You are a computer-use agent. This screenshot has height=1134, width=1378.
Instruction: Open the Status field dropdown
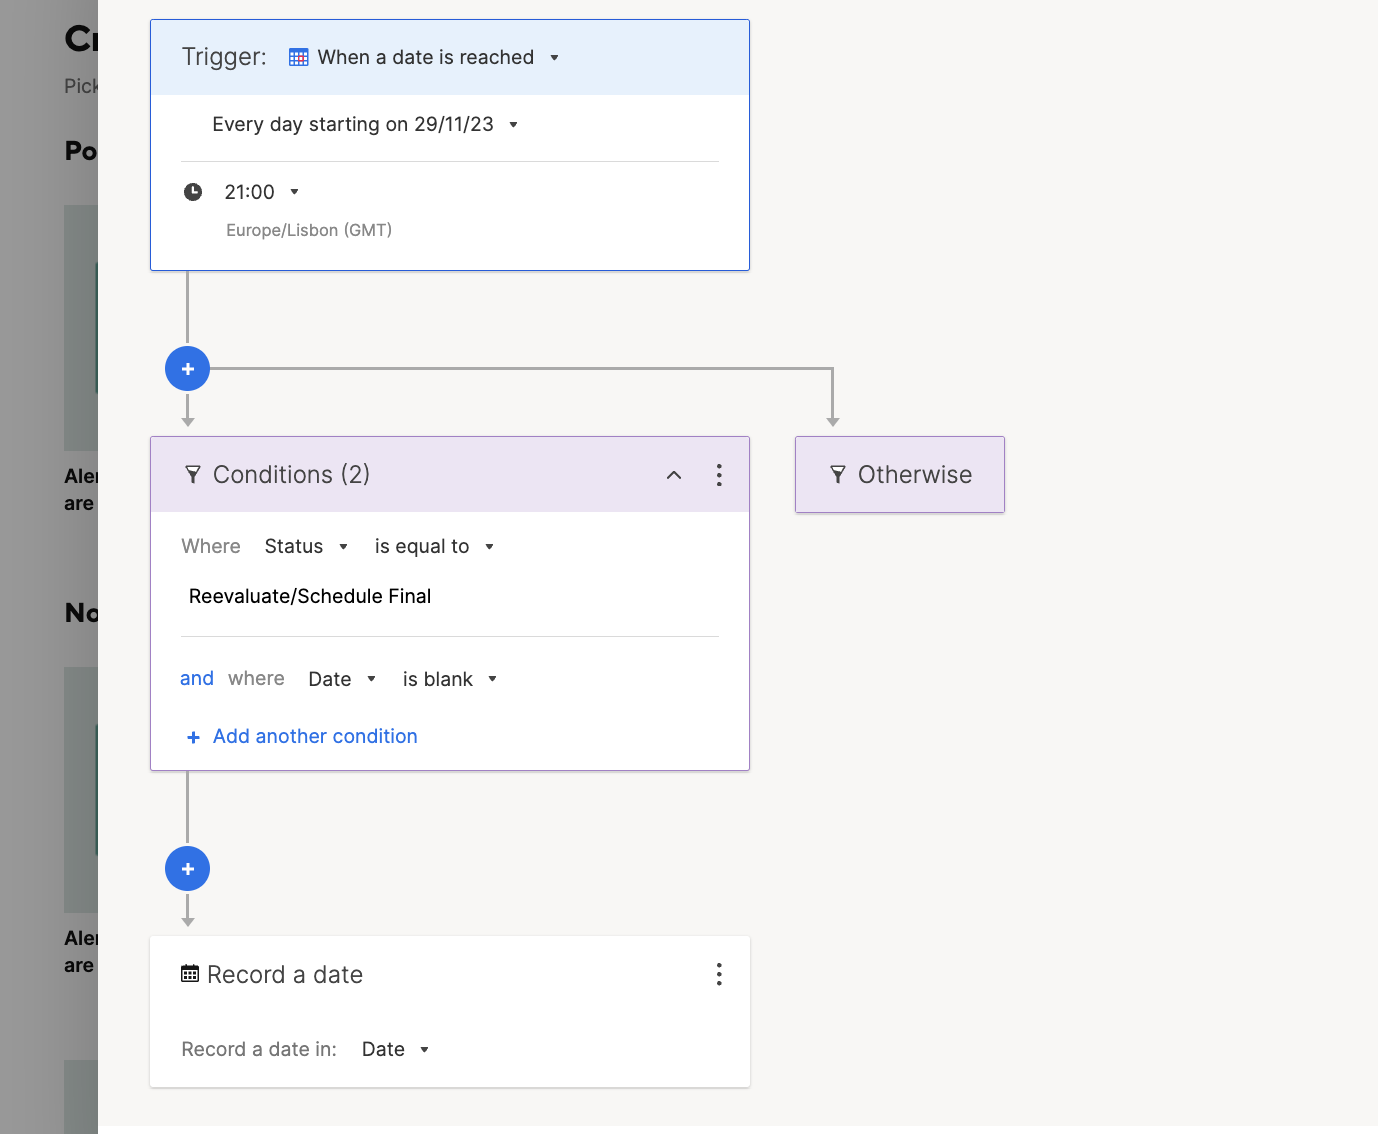[x=306, y=546]
